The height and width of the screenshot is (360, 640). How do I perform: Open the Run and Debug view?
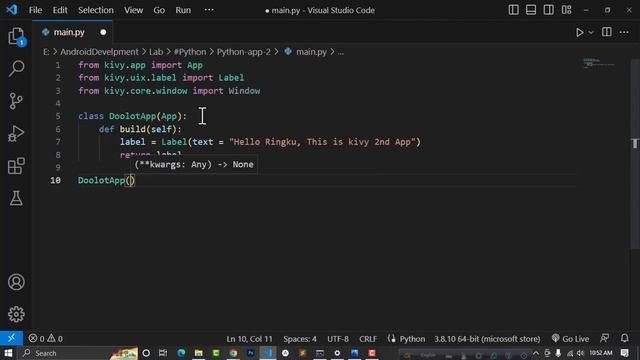pos(16,133)
